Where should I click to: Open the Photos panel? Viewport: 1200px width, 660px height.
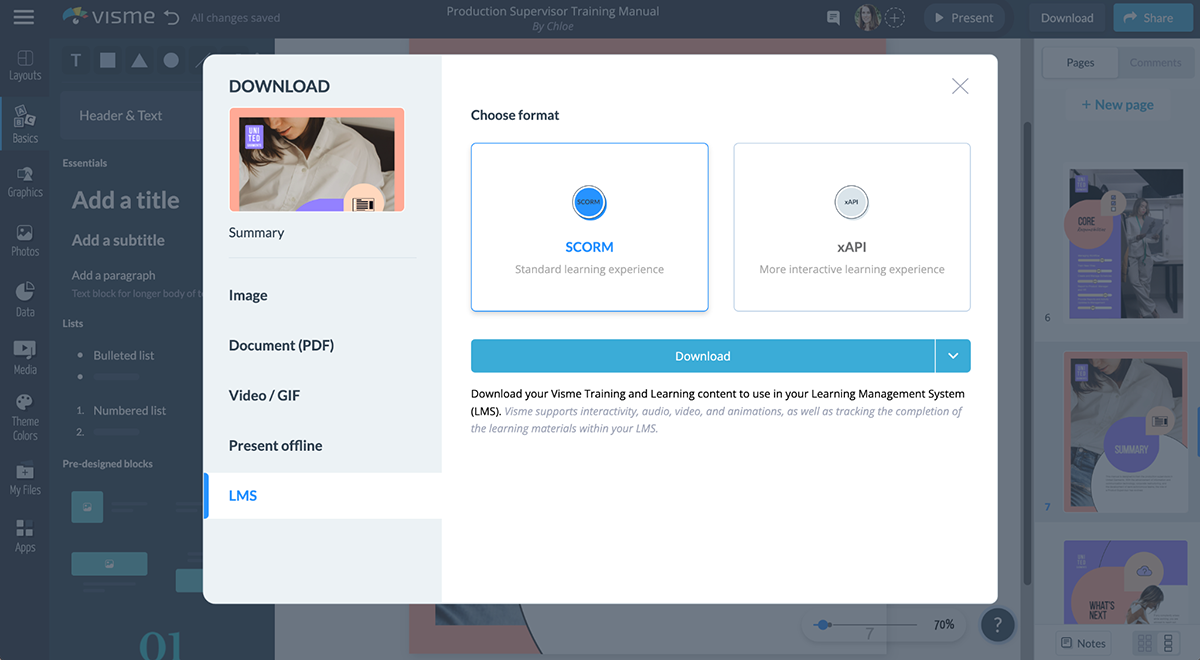point(24,238)
